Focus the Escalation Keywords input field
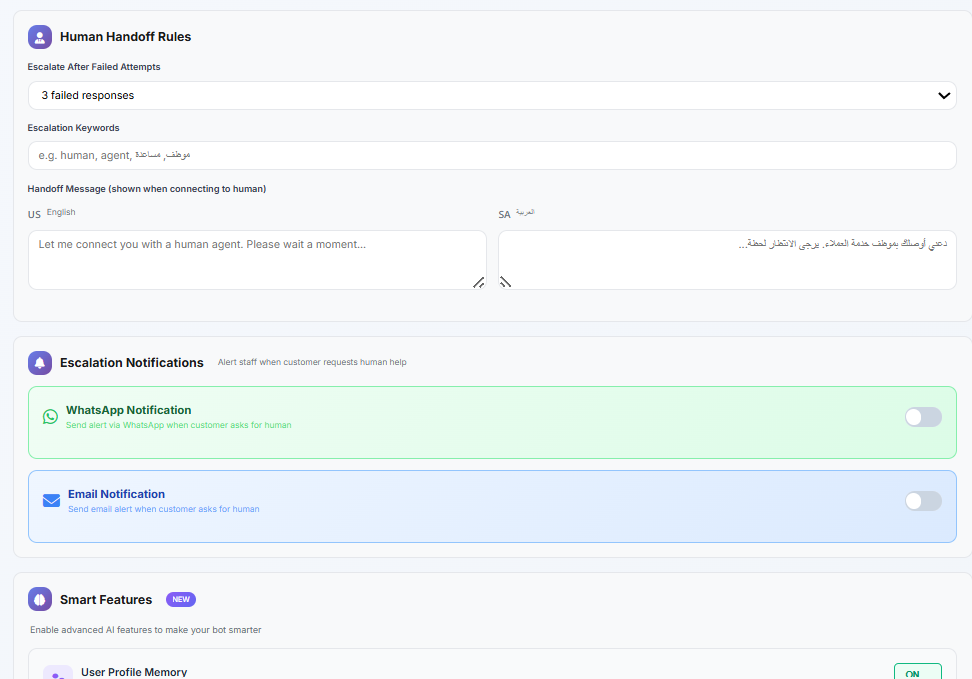Viewport: 972px width, 679px height. (492, 156)
